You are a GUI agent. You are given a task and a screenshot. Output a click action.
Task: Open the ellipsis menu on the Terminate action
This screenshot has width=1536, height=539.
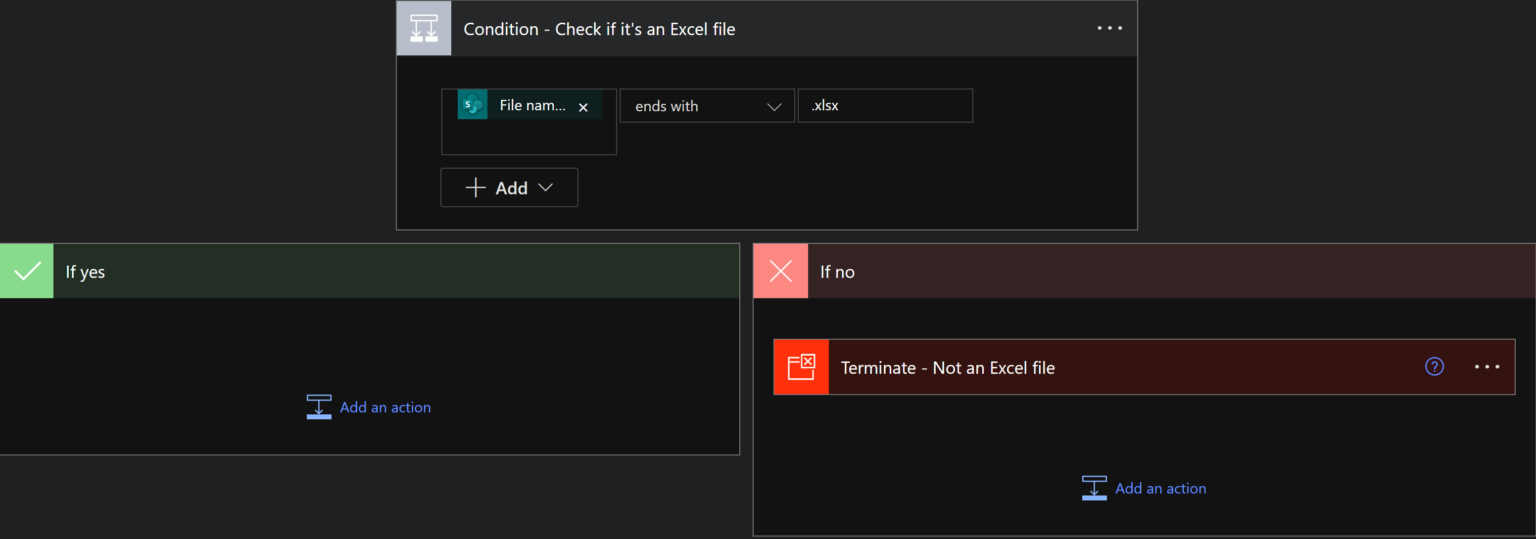point(1486,367)
